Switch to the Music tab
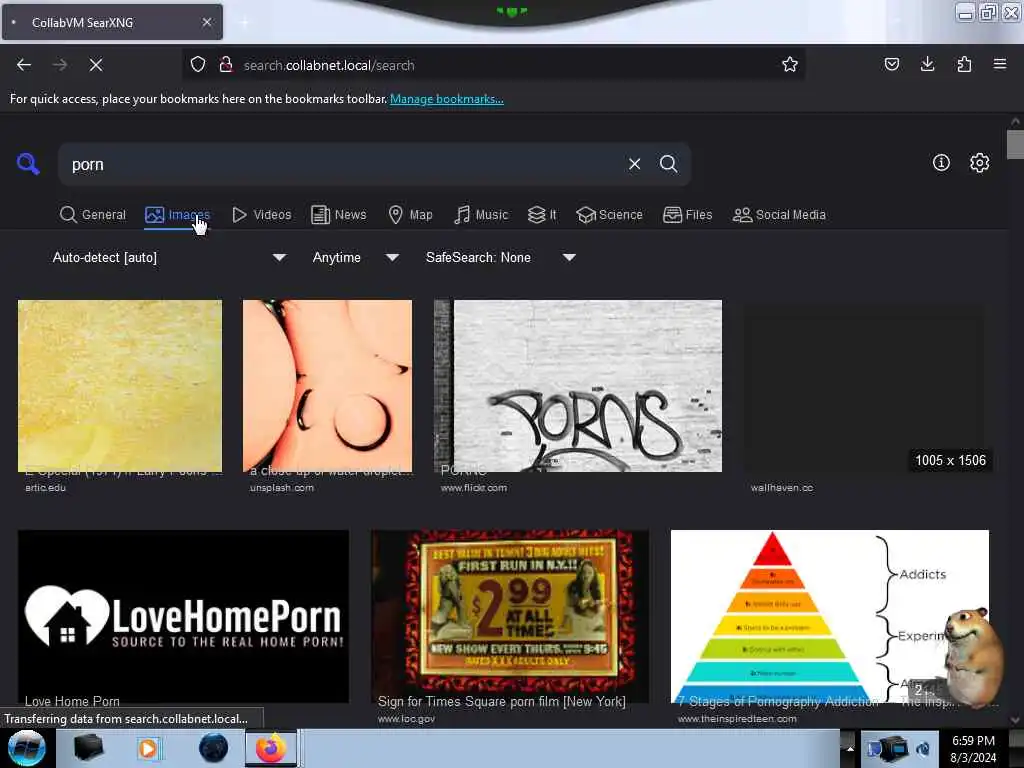Screen dimensions: 1024x768 pyautogui.click(x=481, y=215)
